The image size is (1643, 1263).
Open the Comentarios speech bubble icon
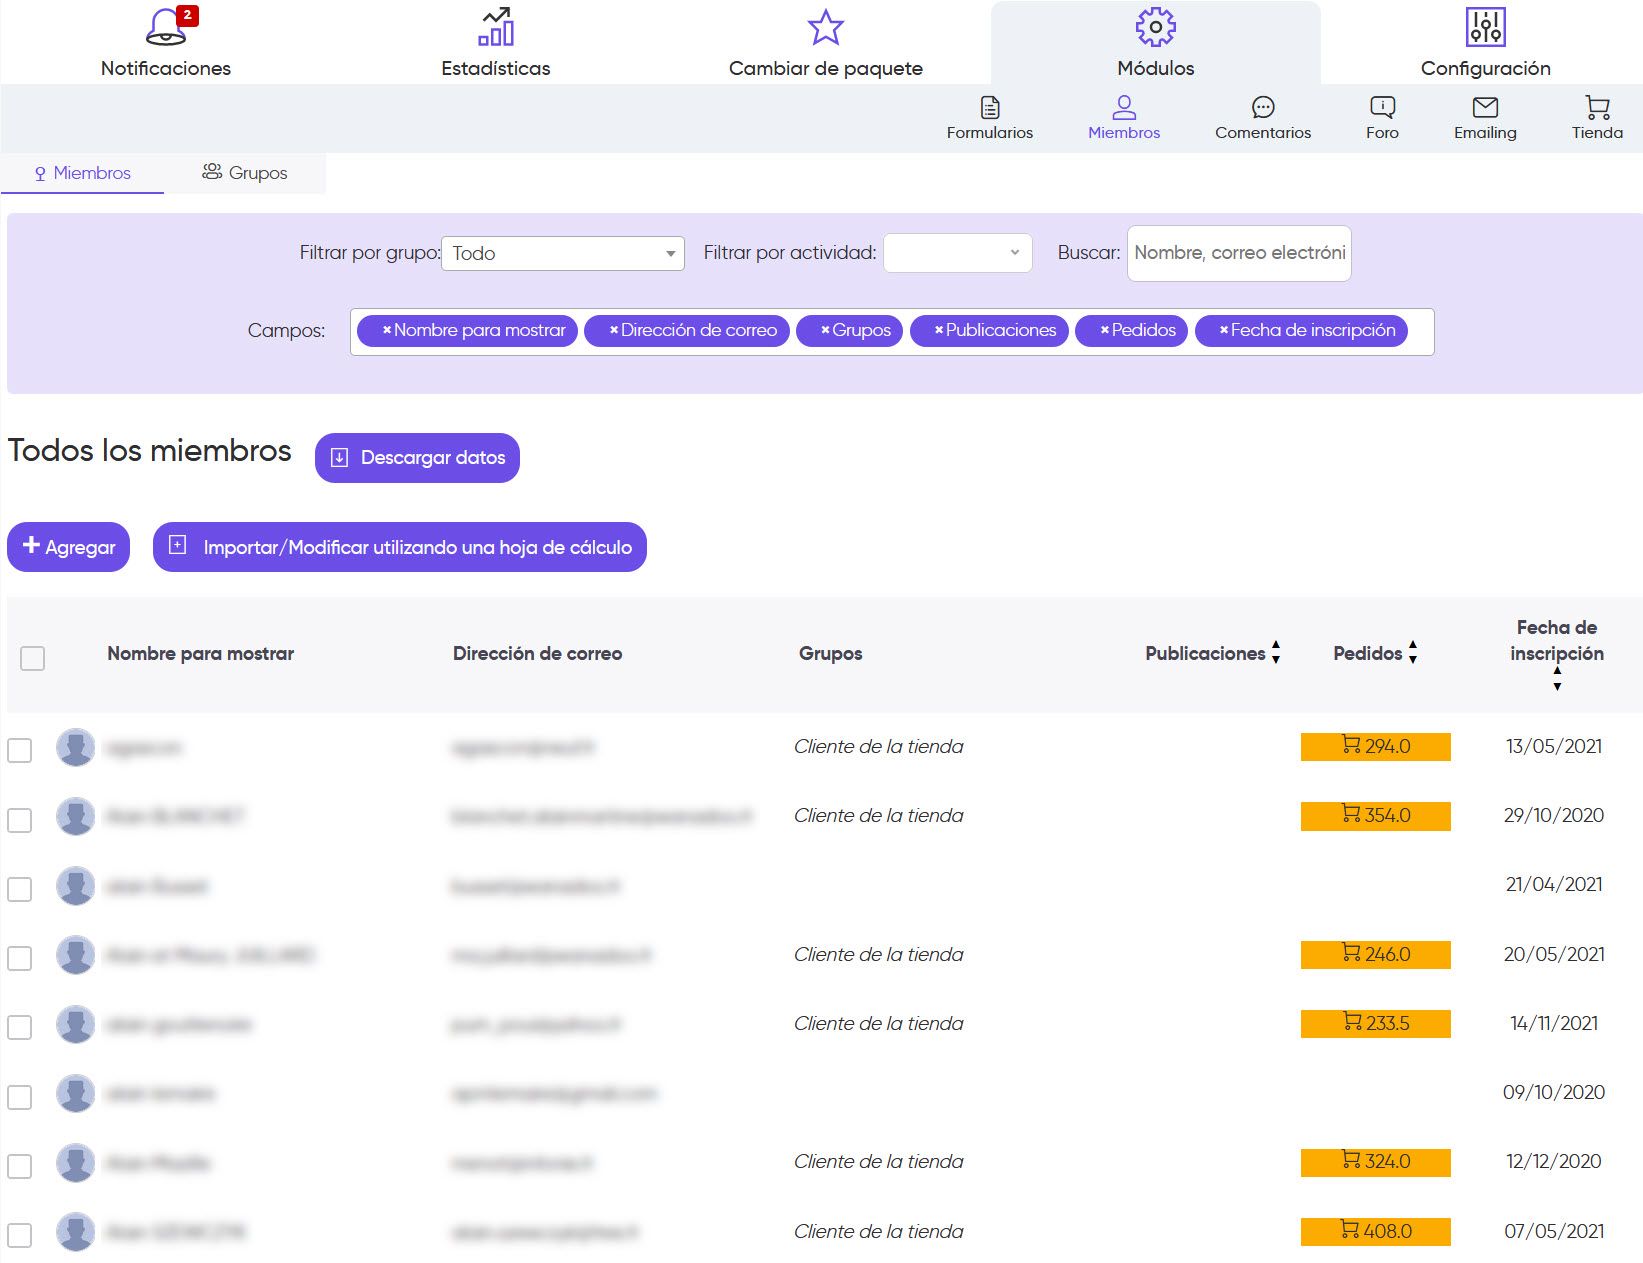[1263, 107]
